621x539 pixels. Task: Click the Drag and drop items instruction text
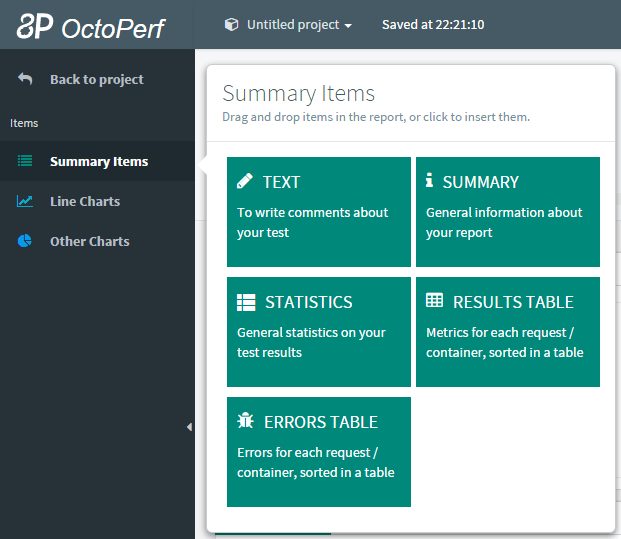(x=376, y=117)
